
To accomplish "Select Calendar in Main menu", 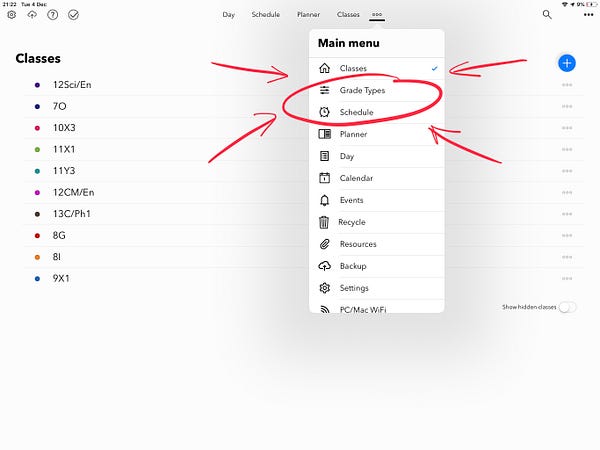I will click(377, 178).
